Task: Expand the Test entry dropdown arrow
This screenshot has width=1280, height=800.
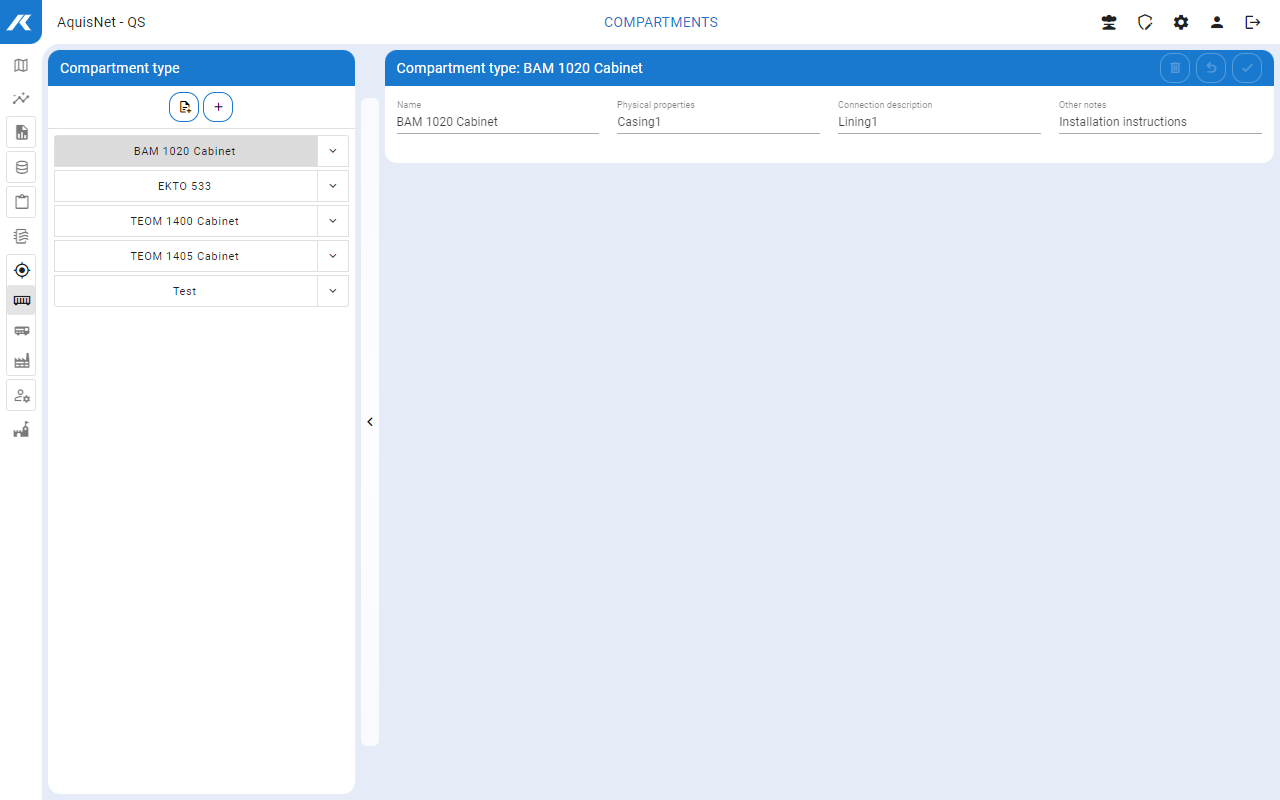Action: [333, 291]
